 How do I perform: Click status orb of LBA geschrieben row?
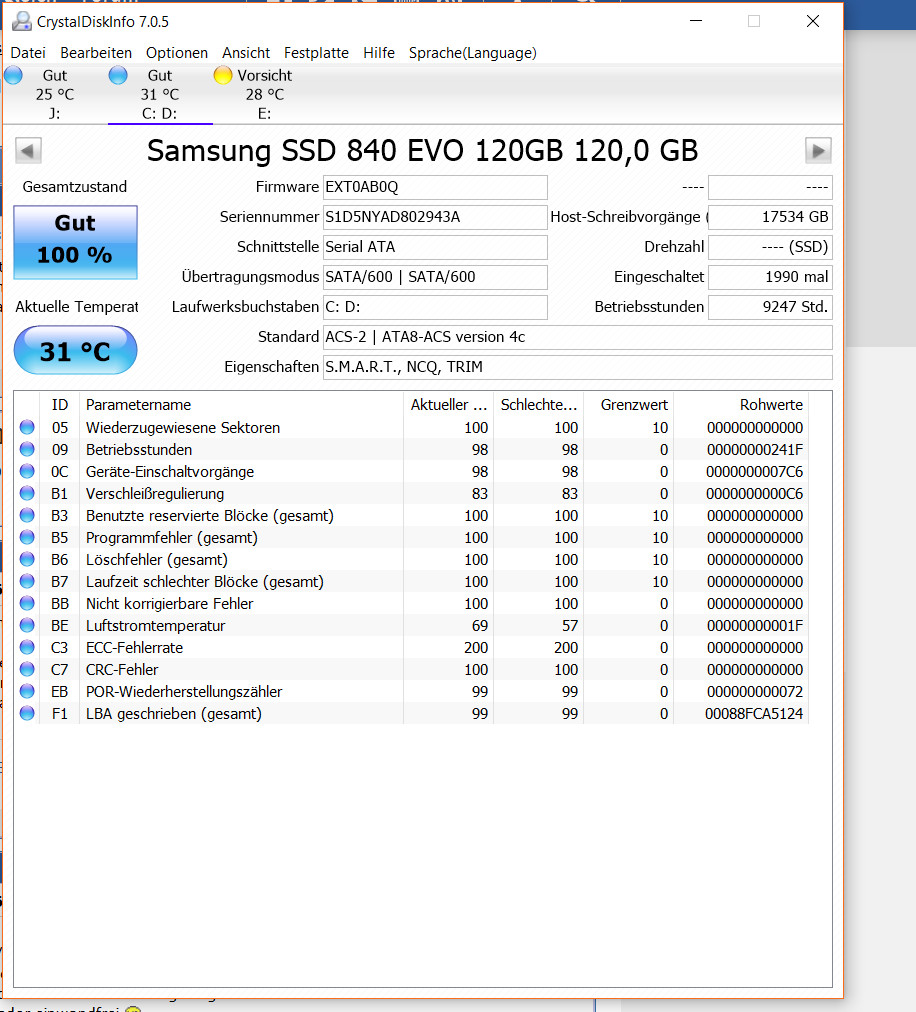point(27,713)
